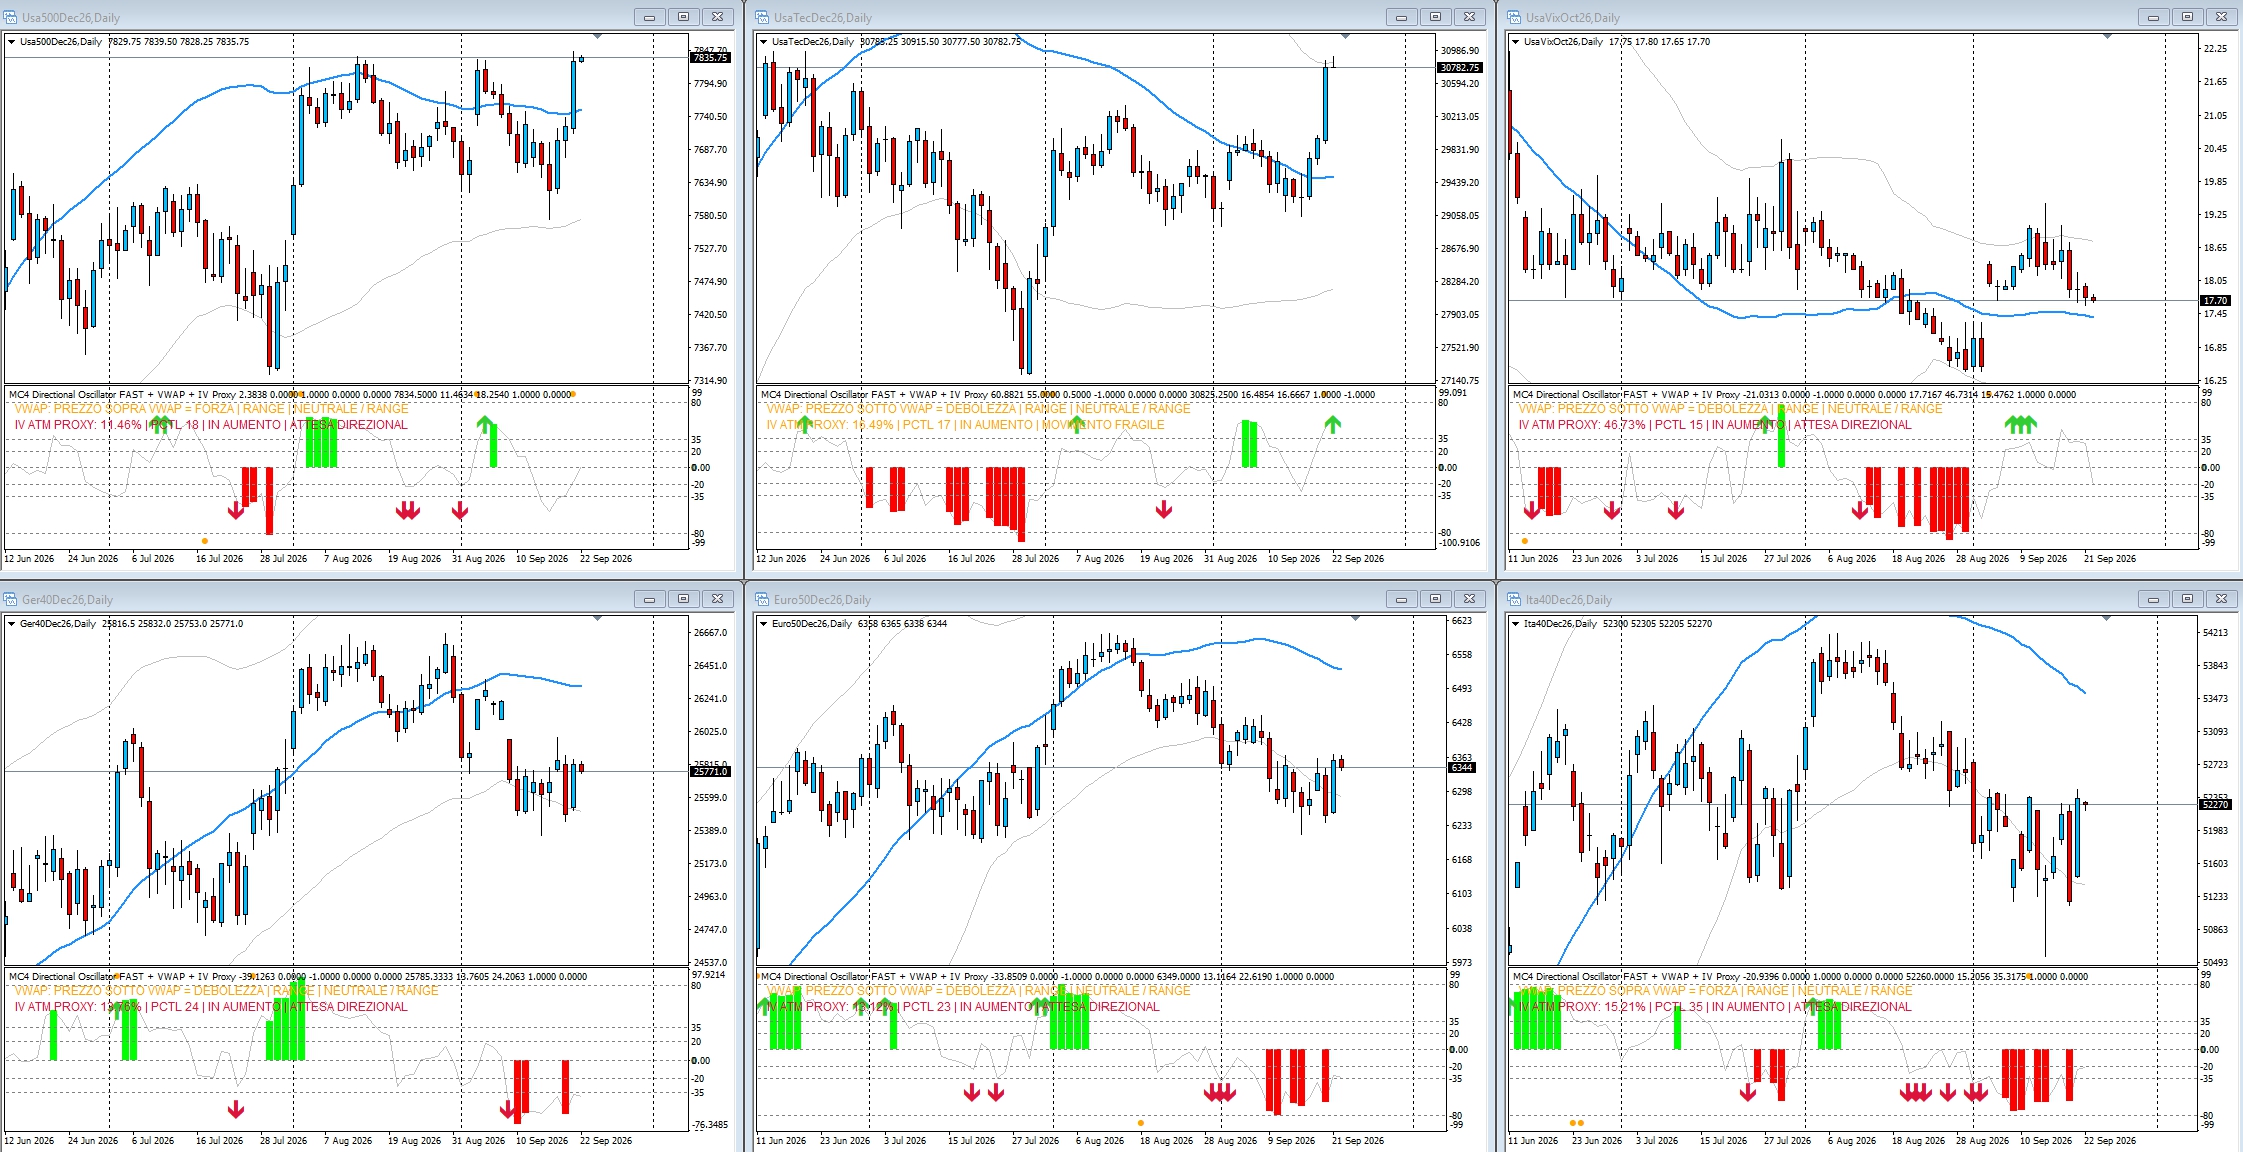Expand the triangle beside Usa500Dec26,Daily label
The height and width of the screenshot is (1152, 2243).
tap(12, 42)
